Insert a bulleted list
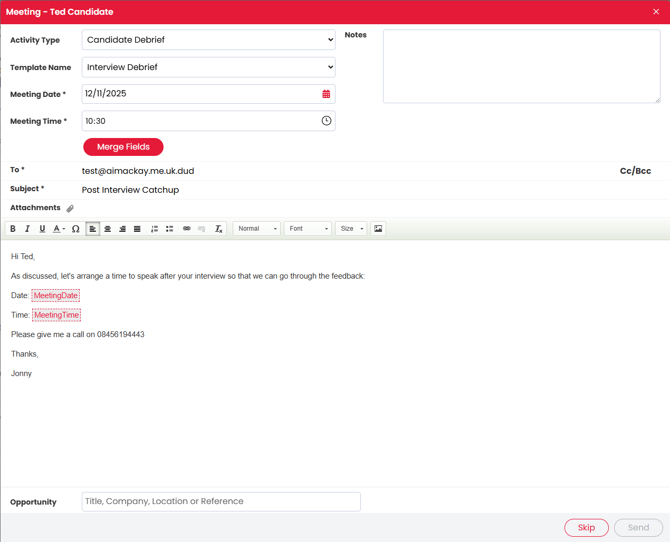Viewport: 670px width, 542px height. (x=169, y=229)
